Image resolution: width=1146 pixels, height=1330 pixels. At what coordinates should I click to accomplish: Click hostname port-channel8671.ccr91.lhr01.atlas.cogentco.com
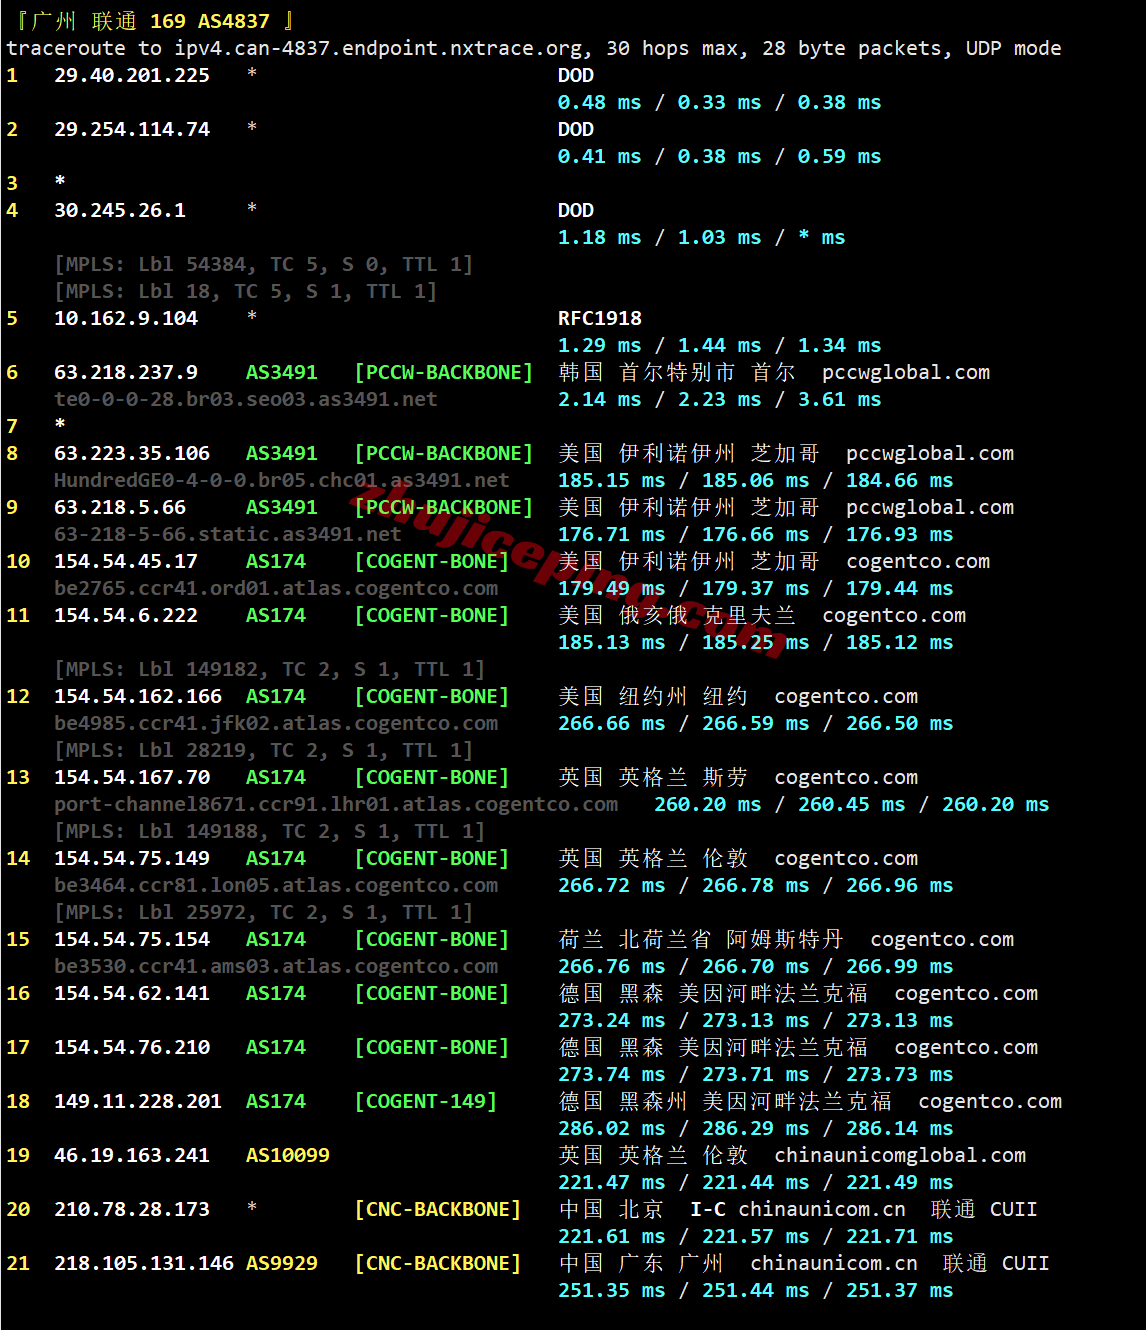tap(335, 804)
